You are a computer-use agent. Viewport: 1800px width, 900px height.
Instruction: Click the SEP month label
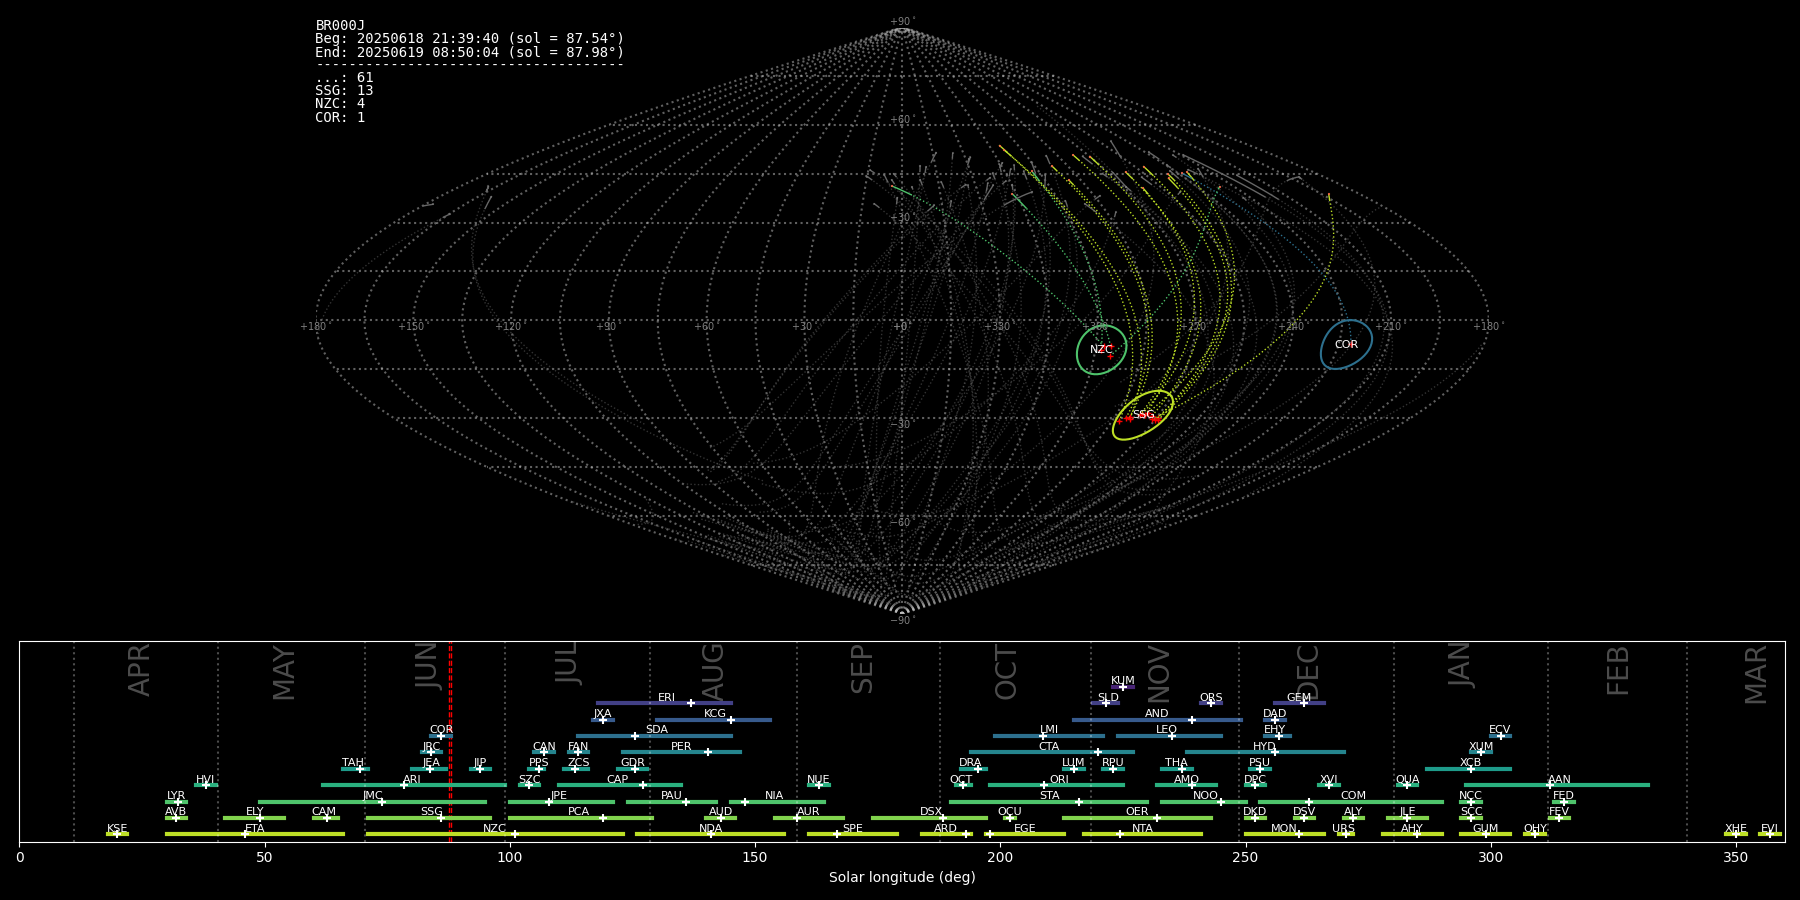pyautogui.click(x=862, y=669)
